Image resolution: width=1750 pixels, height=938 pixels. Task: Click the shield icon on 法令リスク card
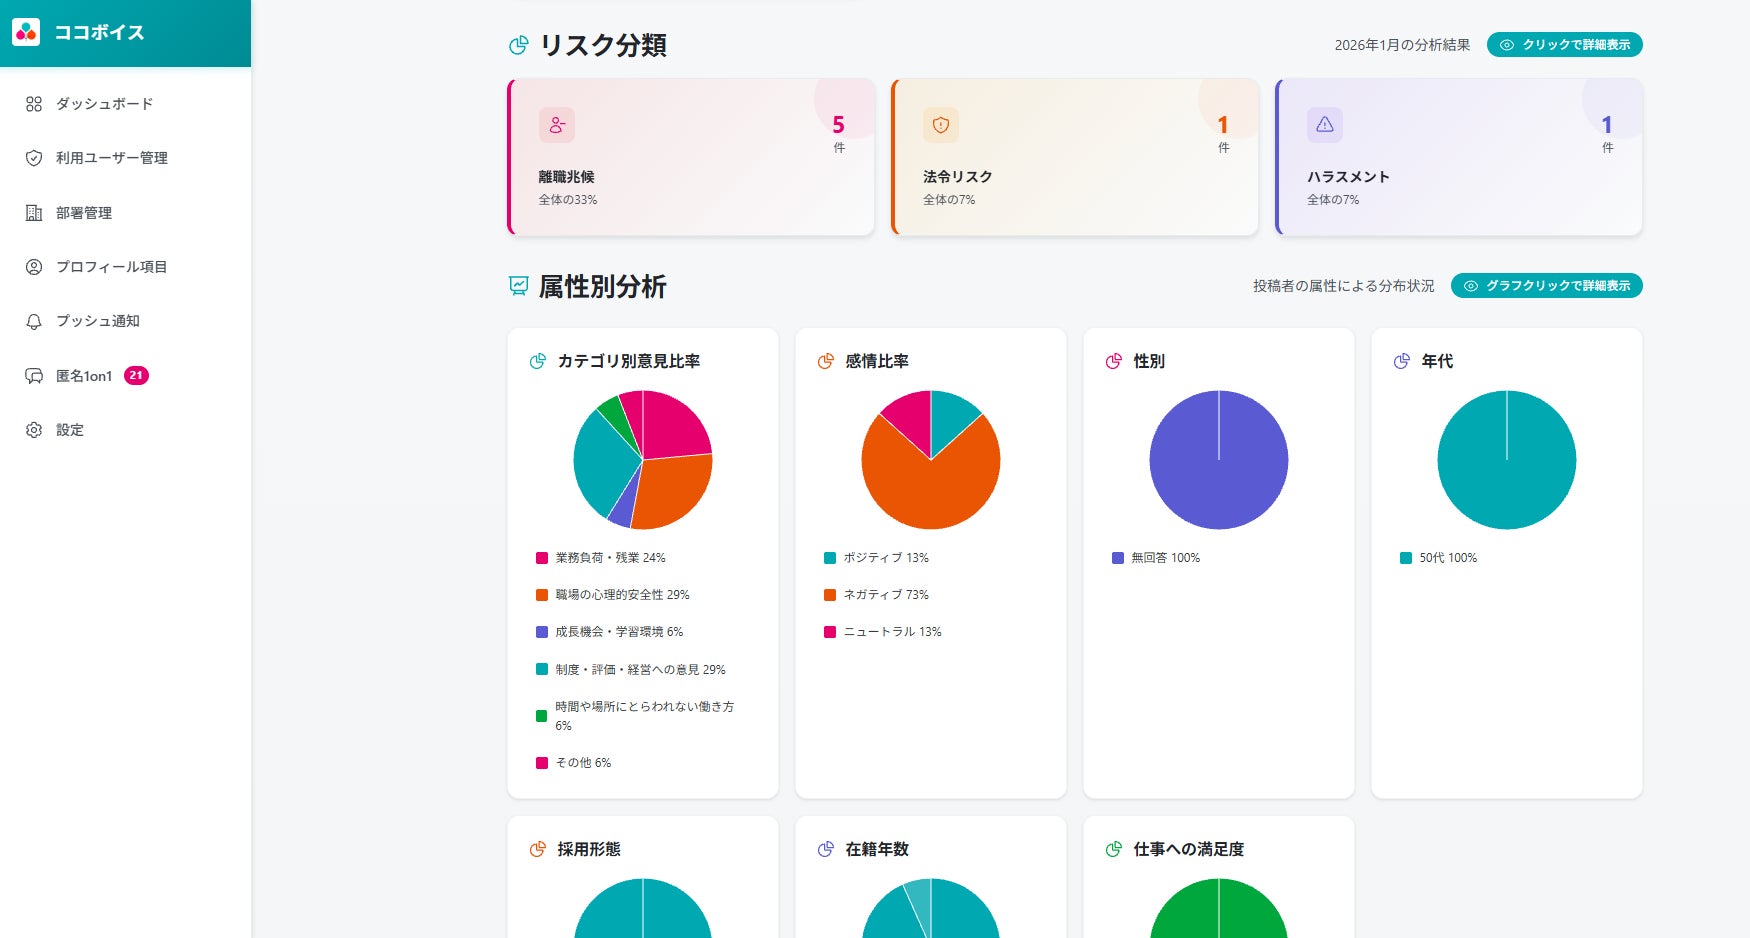click(941, 125)
